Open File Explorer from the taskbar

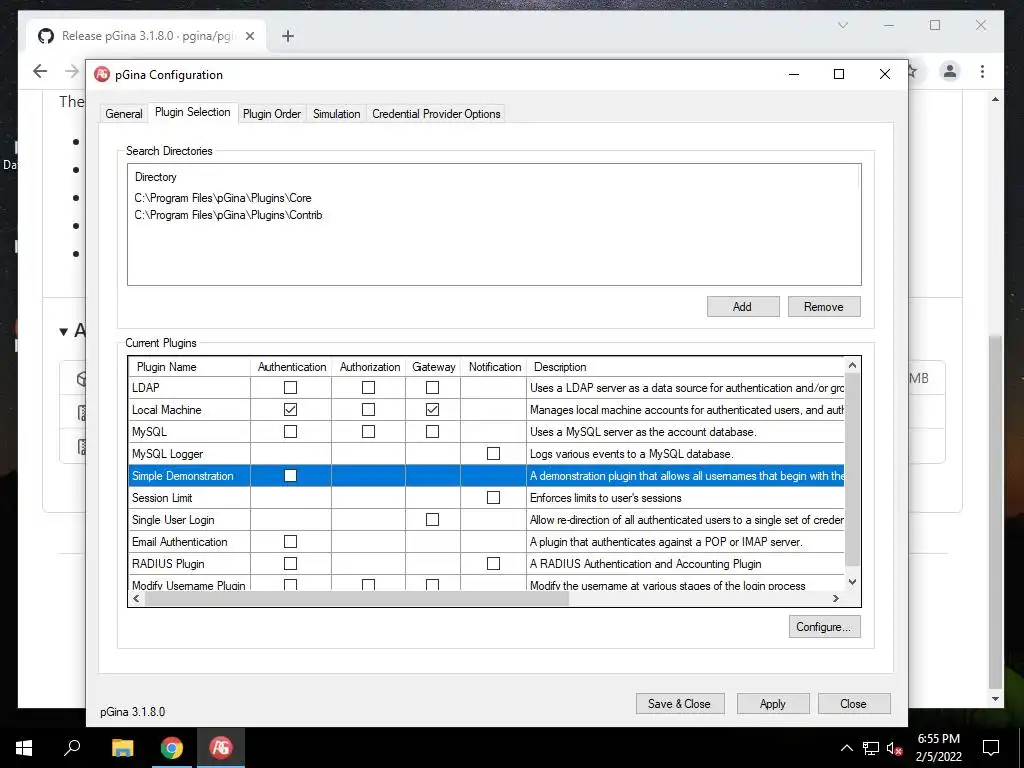[x=122, y=747]
